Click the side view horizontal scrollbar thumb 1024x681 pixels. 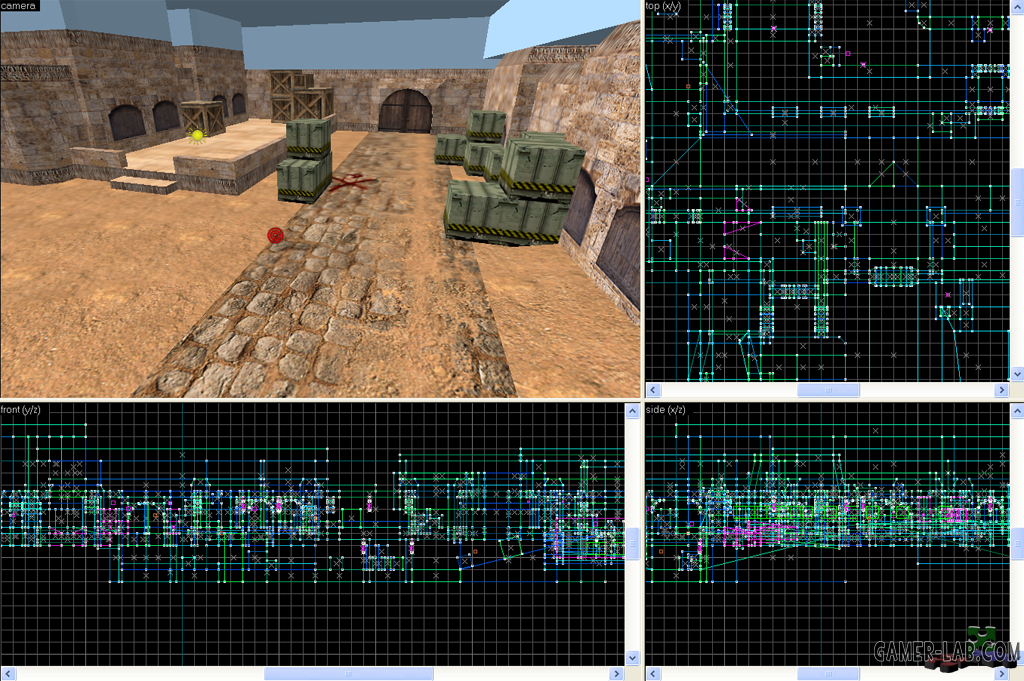pos(828,674)
